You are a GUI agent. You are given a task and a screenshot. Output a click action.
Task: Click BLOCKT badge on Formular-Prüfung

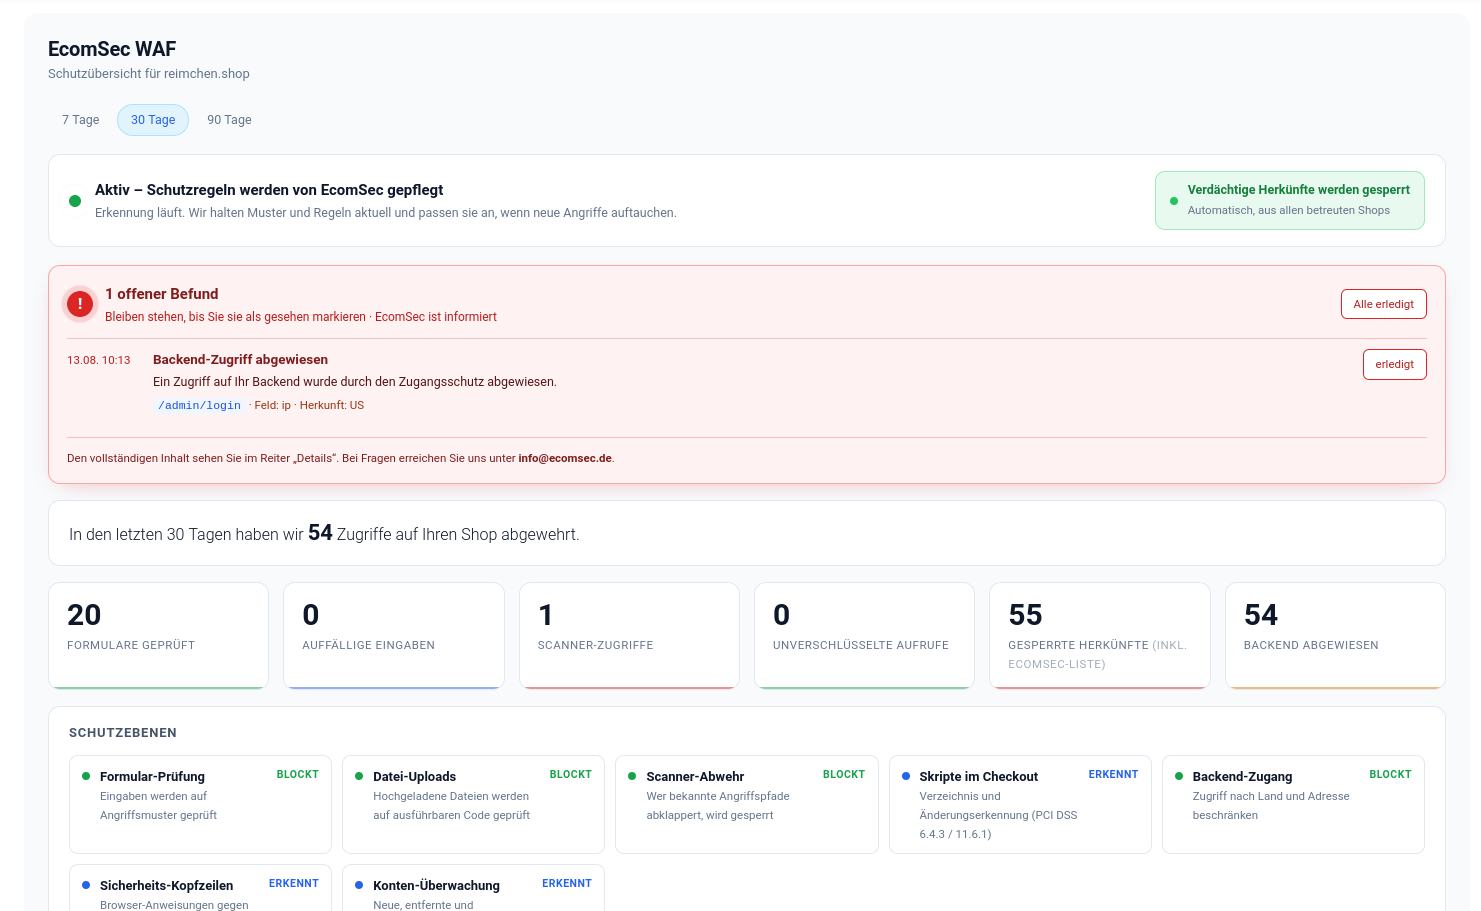coord(297,775)
